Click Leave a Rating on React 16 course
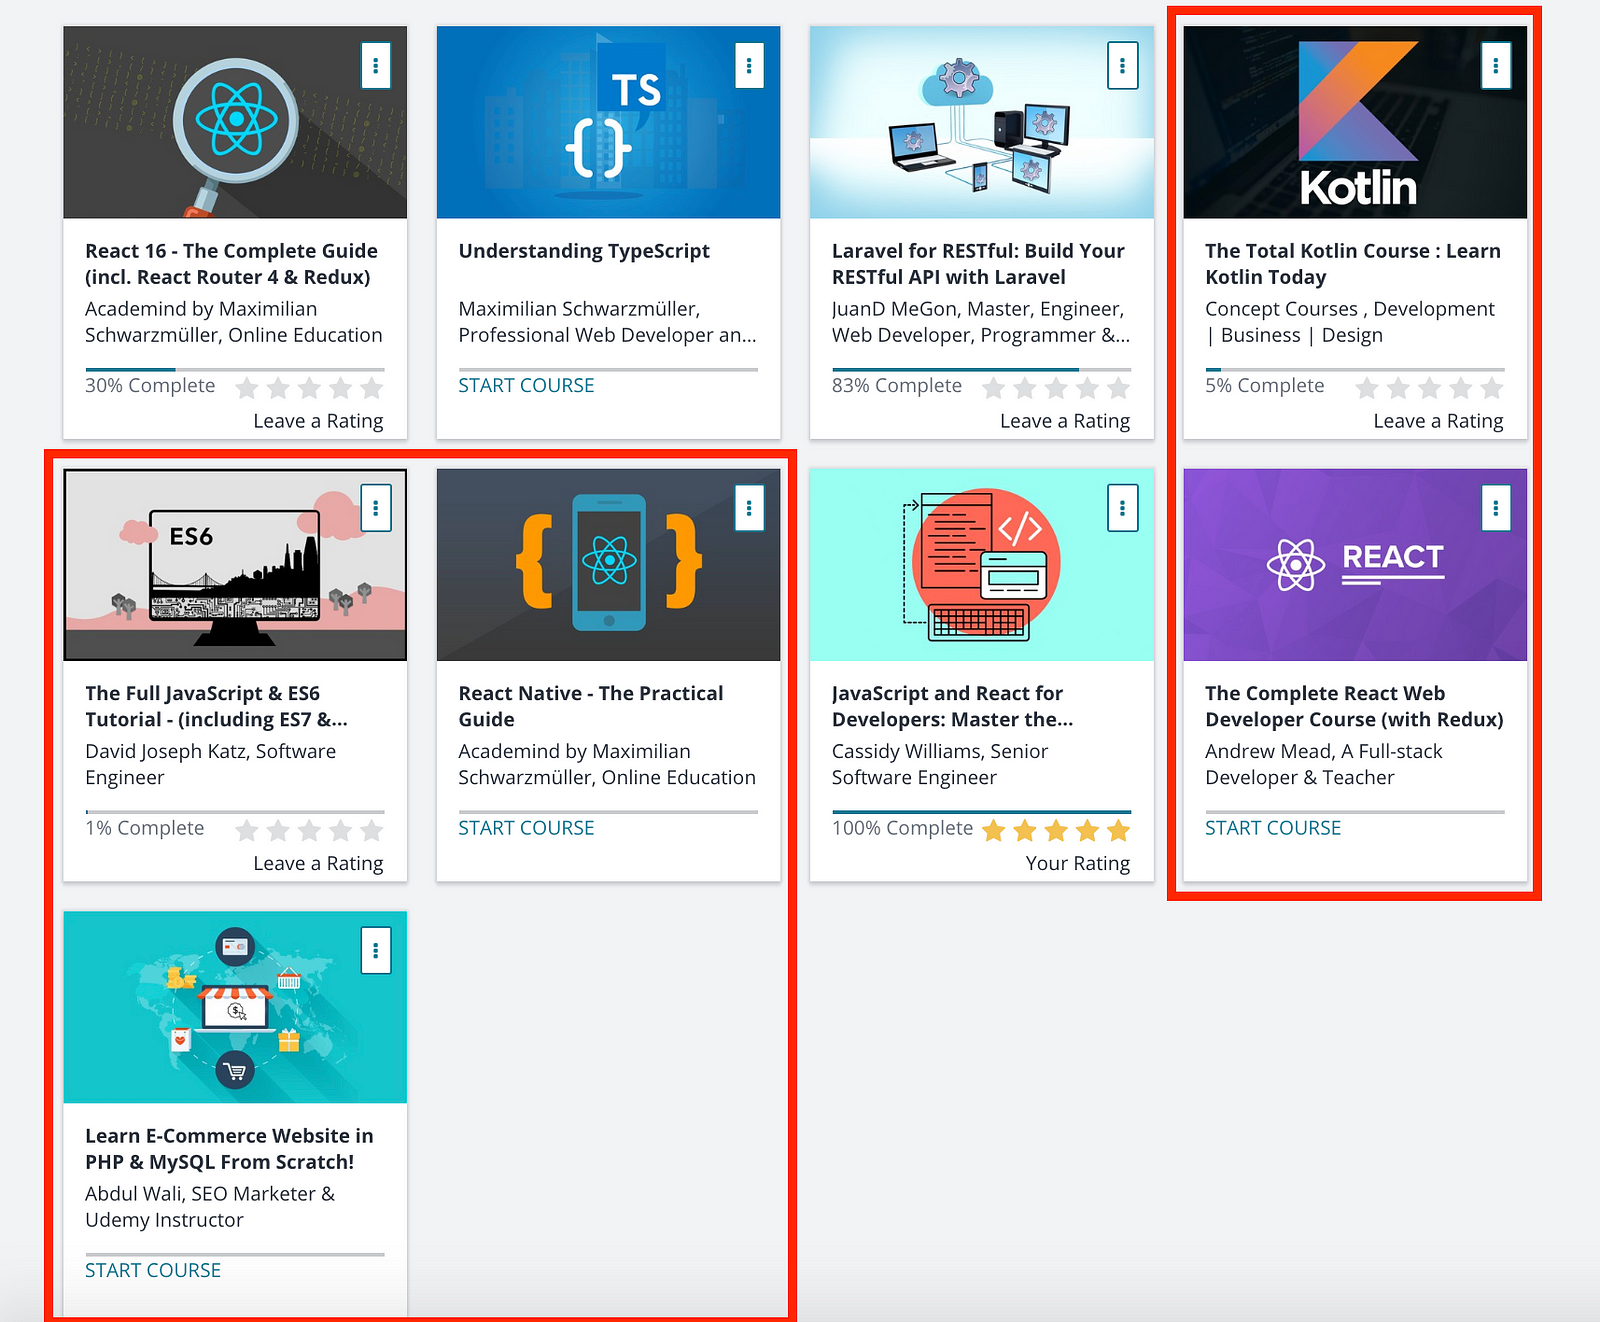The width and height of the screenshot is (1600, 1322). 318,421
